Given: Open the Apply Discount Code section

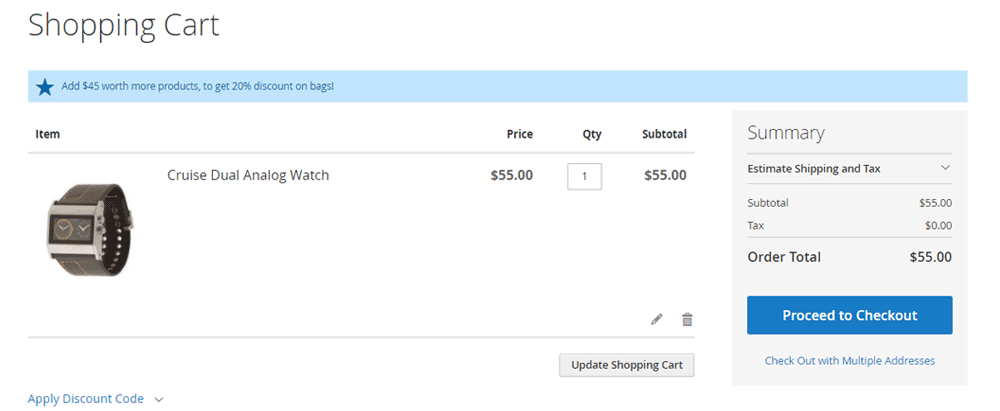Looking at the screenshot, I should coord(86,399).
